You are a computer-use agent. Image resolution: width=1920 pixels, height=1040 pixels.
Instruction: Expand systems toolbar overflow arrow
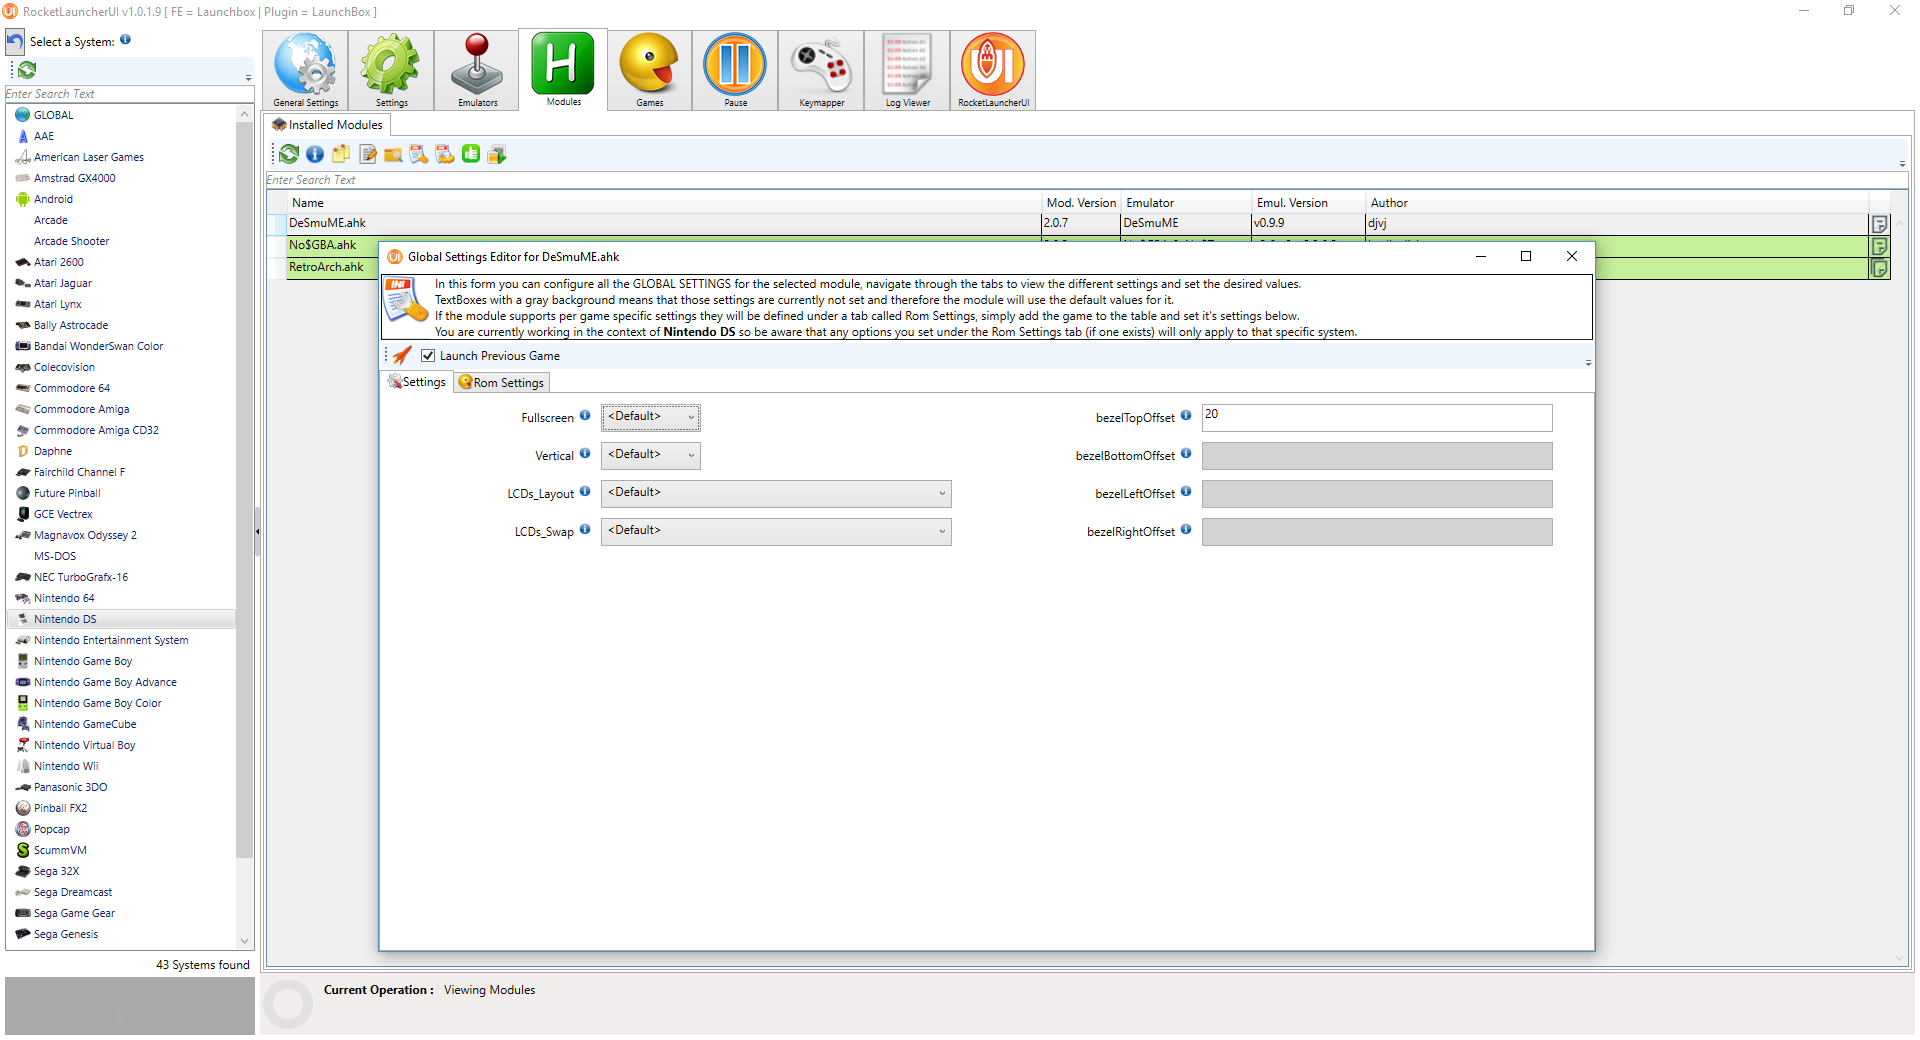coord(248,77)
